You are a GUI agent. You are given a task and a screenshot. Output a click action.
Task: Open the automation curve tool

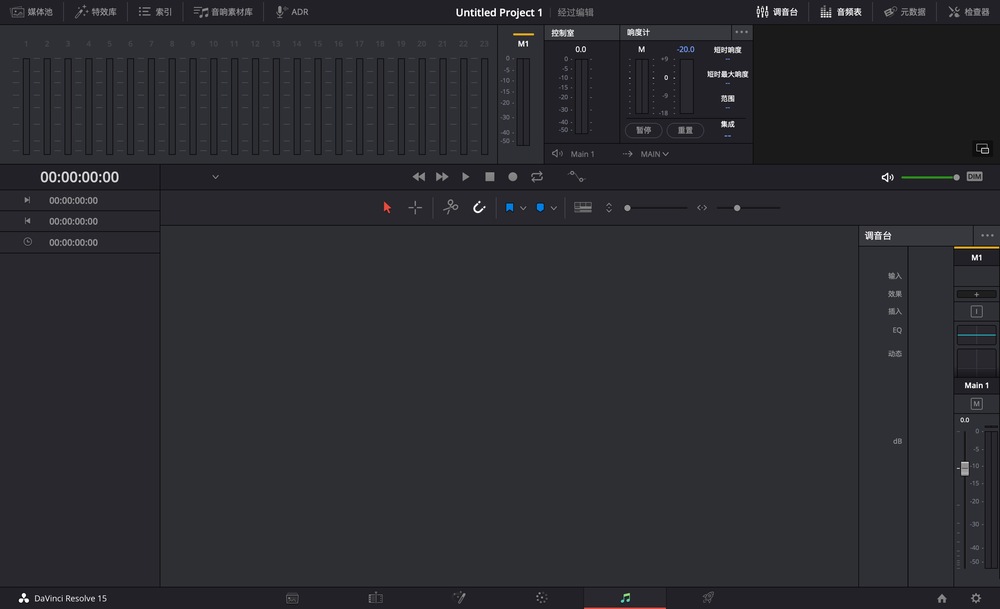(576, 176)
